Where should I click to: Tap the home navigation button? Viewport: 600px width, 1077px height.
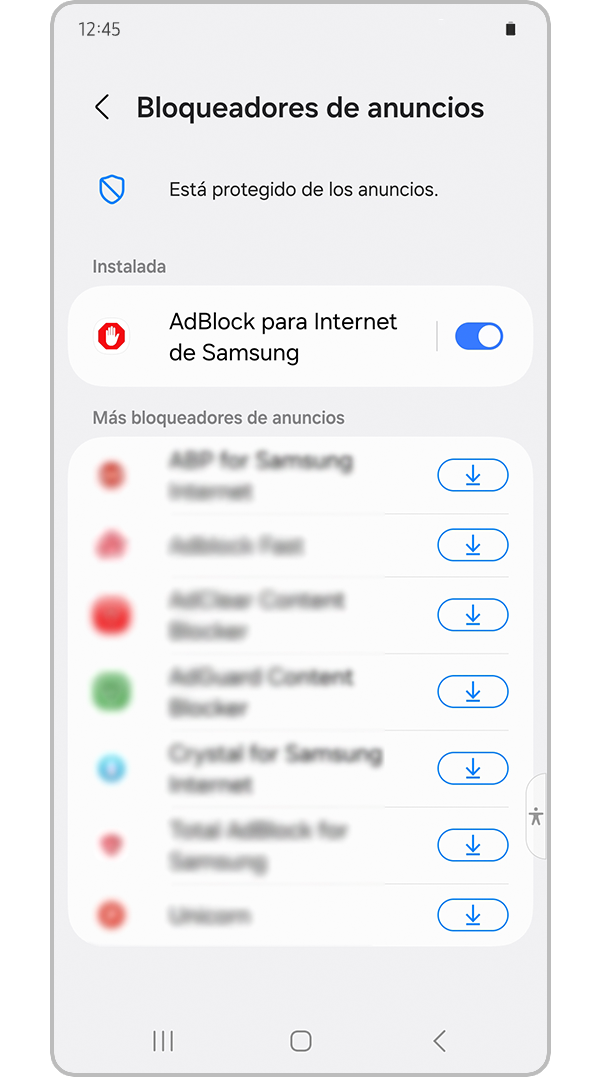point(301,1041)
